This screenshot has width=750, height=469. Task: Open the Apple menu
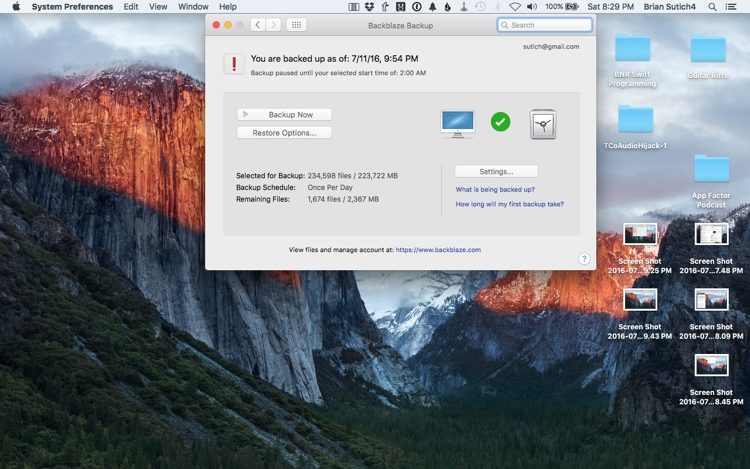coord(16,7)
